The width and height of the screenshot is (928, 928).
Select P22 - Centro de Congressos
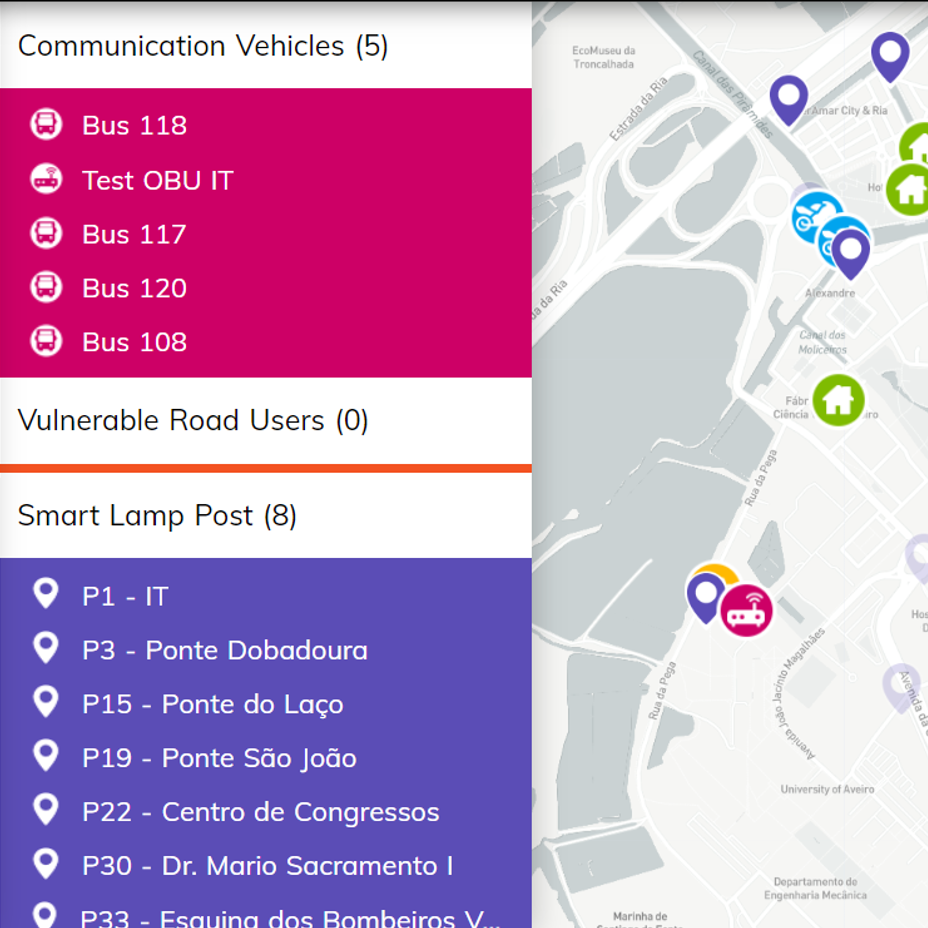click(x=266, y=811)
